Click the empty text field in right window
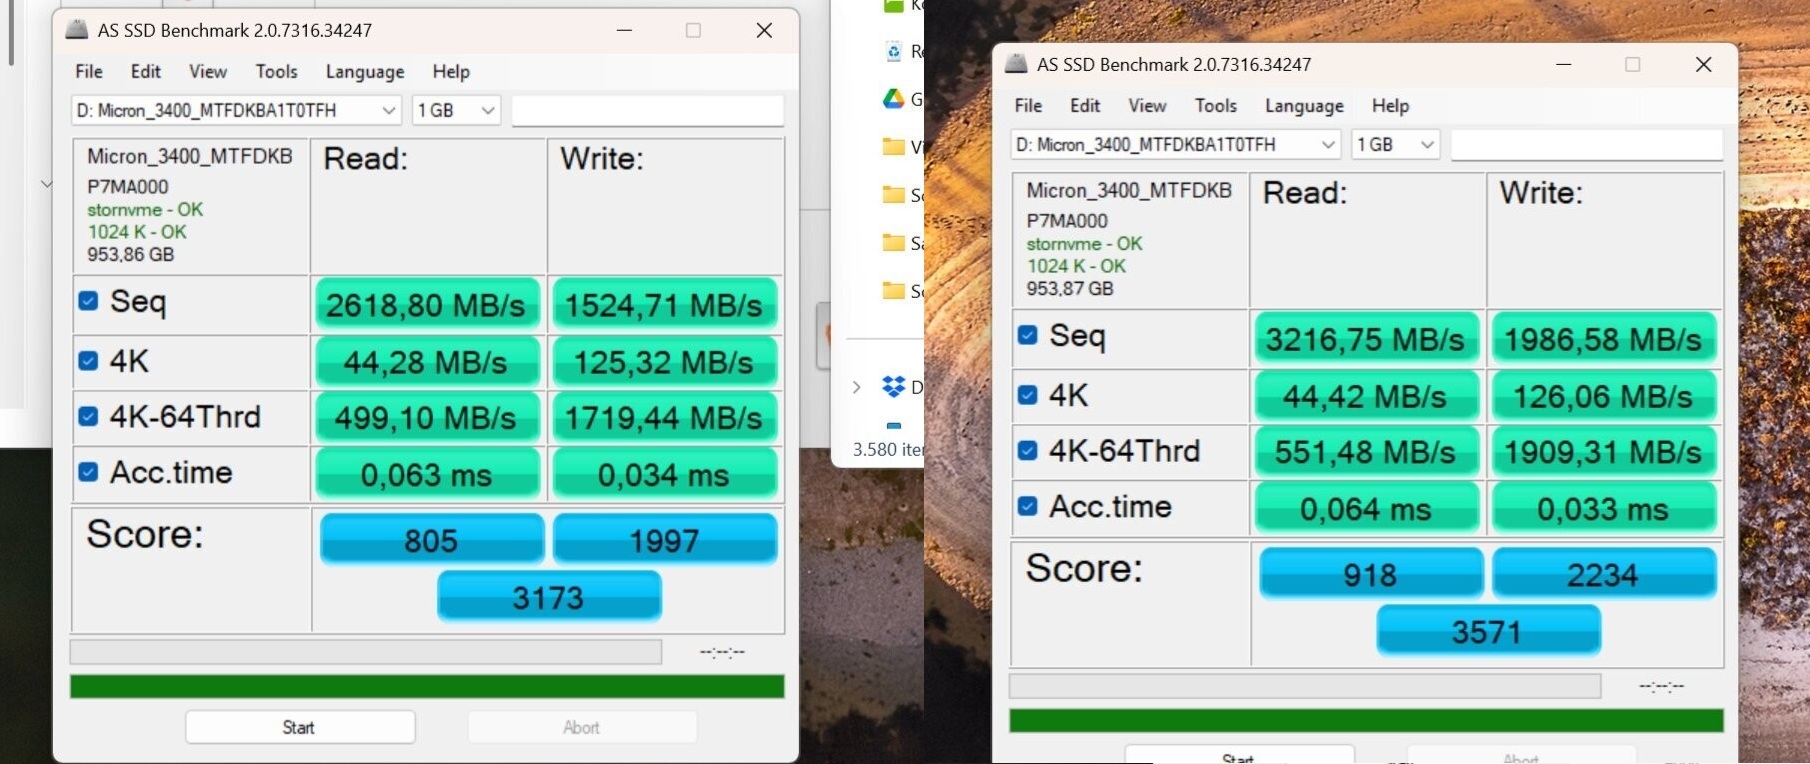This screenshot has height=764, width=1810. click(1586, 144)
